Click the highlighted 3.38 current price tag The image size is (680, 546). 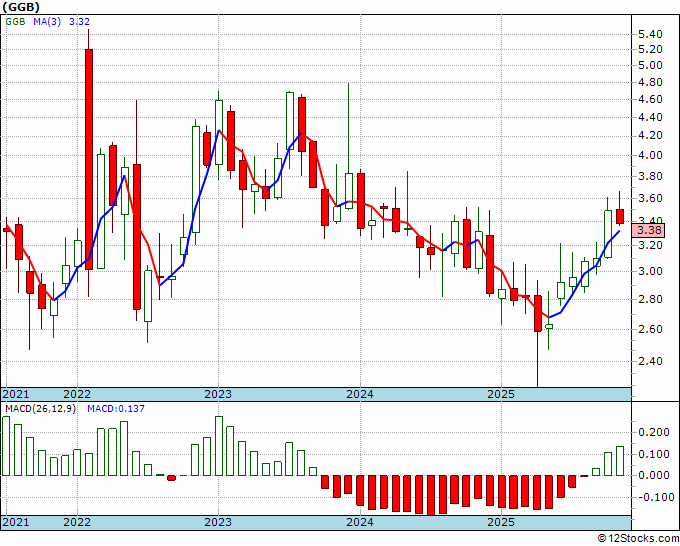pos(648,230)
